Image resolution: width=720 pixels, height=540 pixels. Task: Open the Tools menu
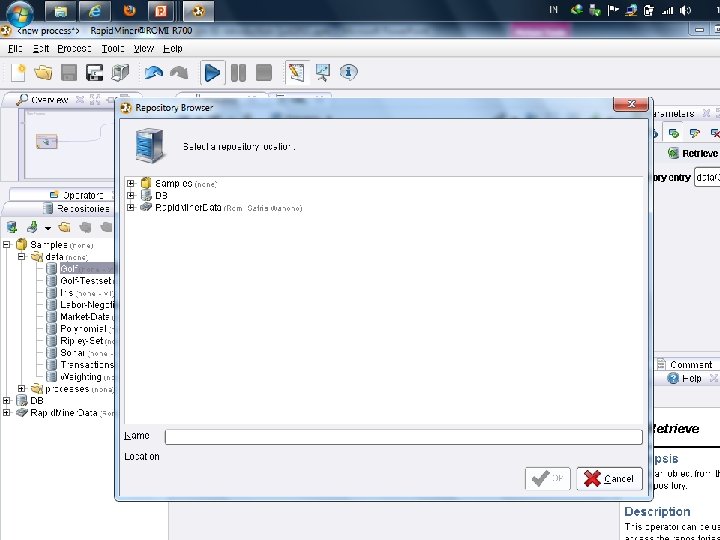point(113,49)
